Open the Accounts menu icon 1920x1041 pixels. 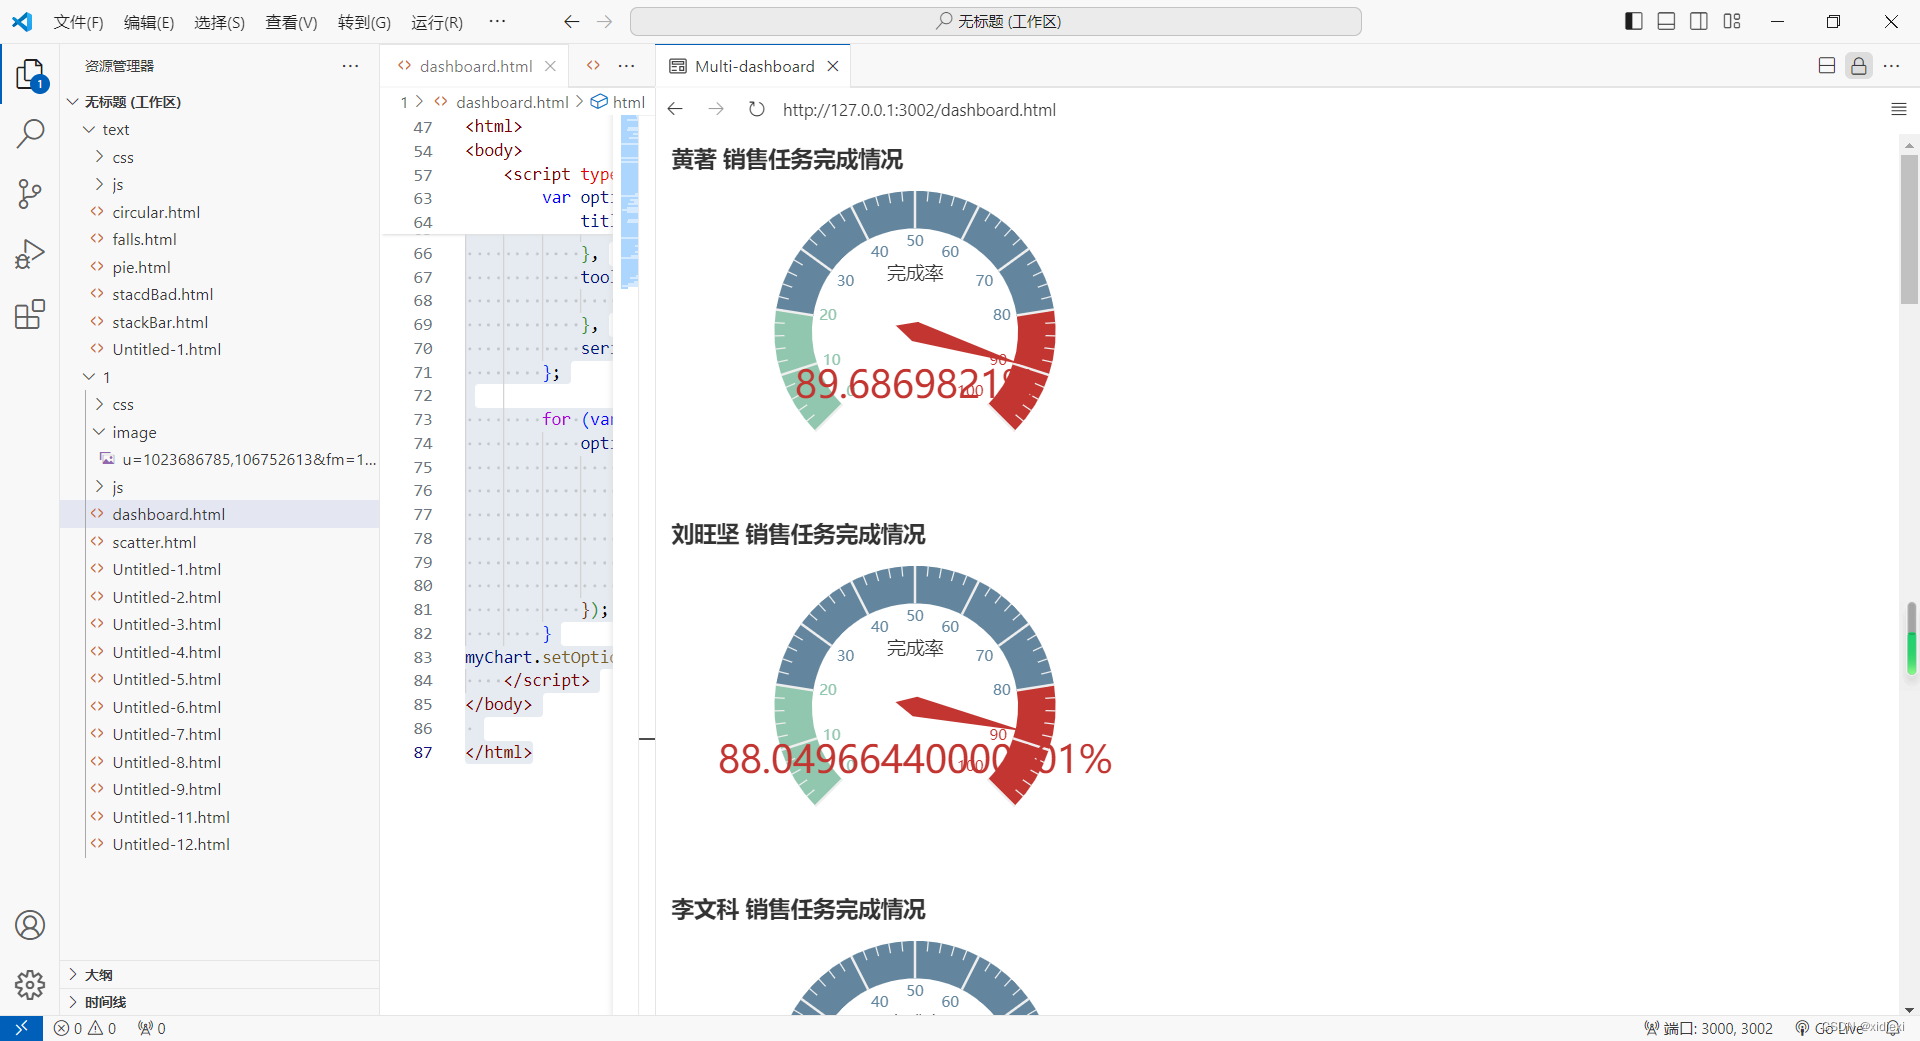coord(30,925)
